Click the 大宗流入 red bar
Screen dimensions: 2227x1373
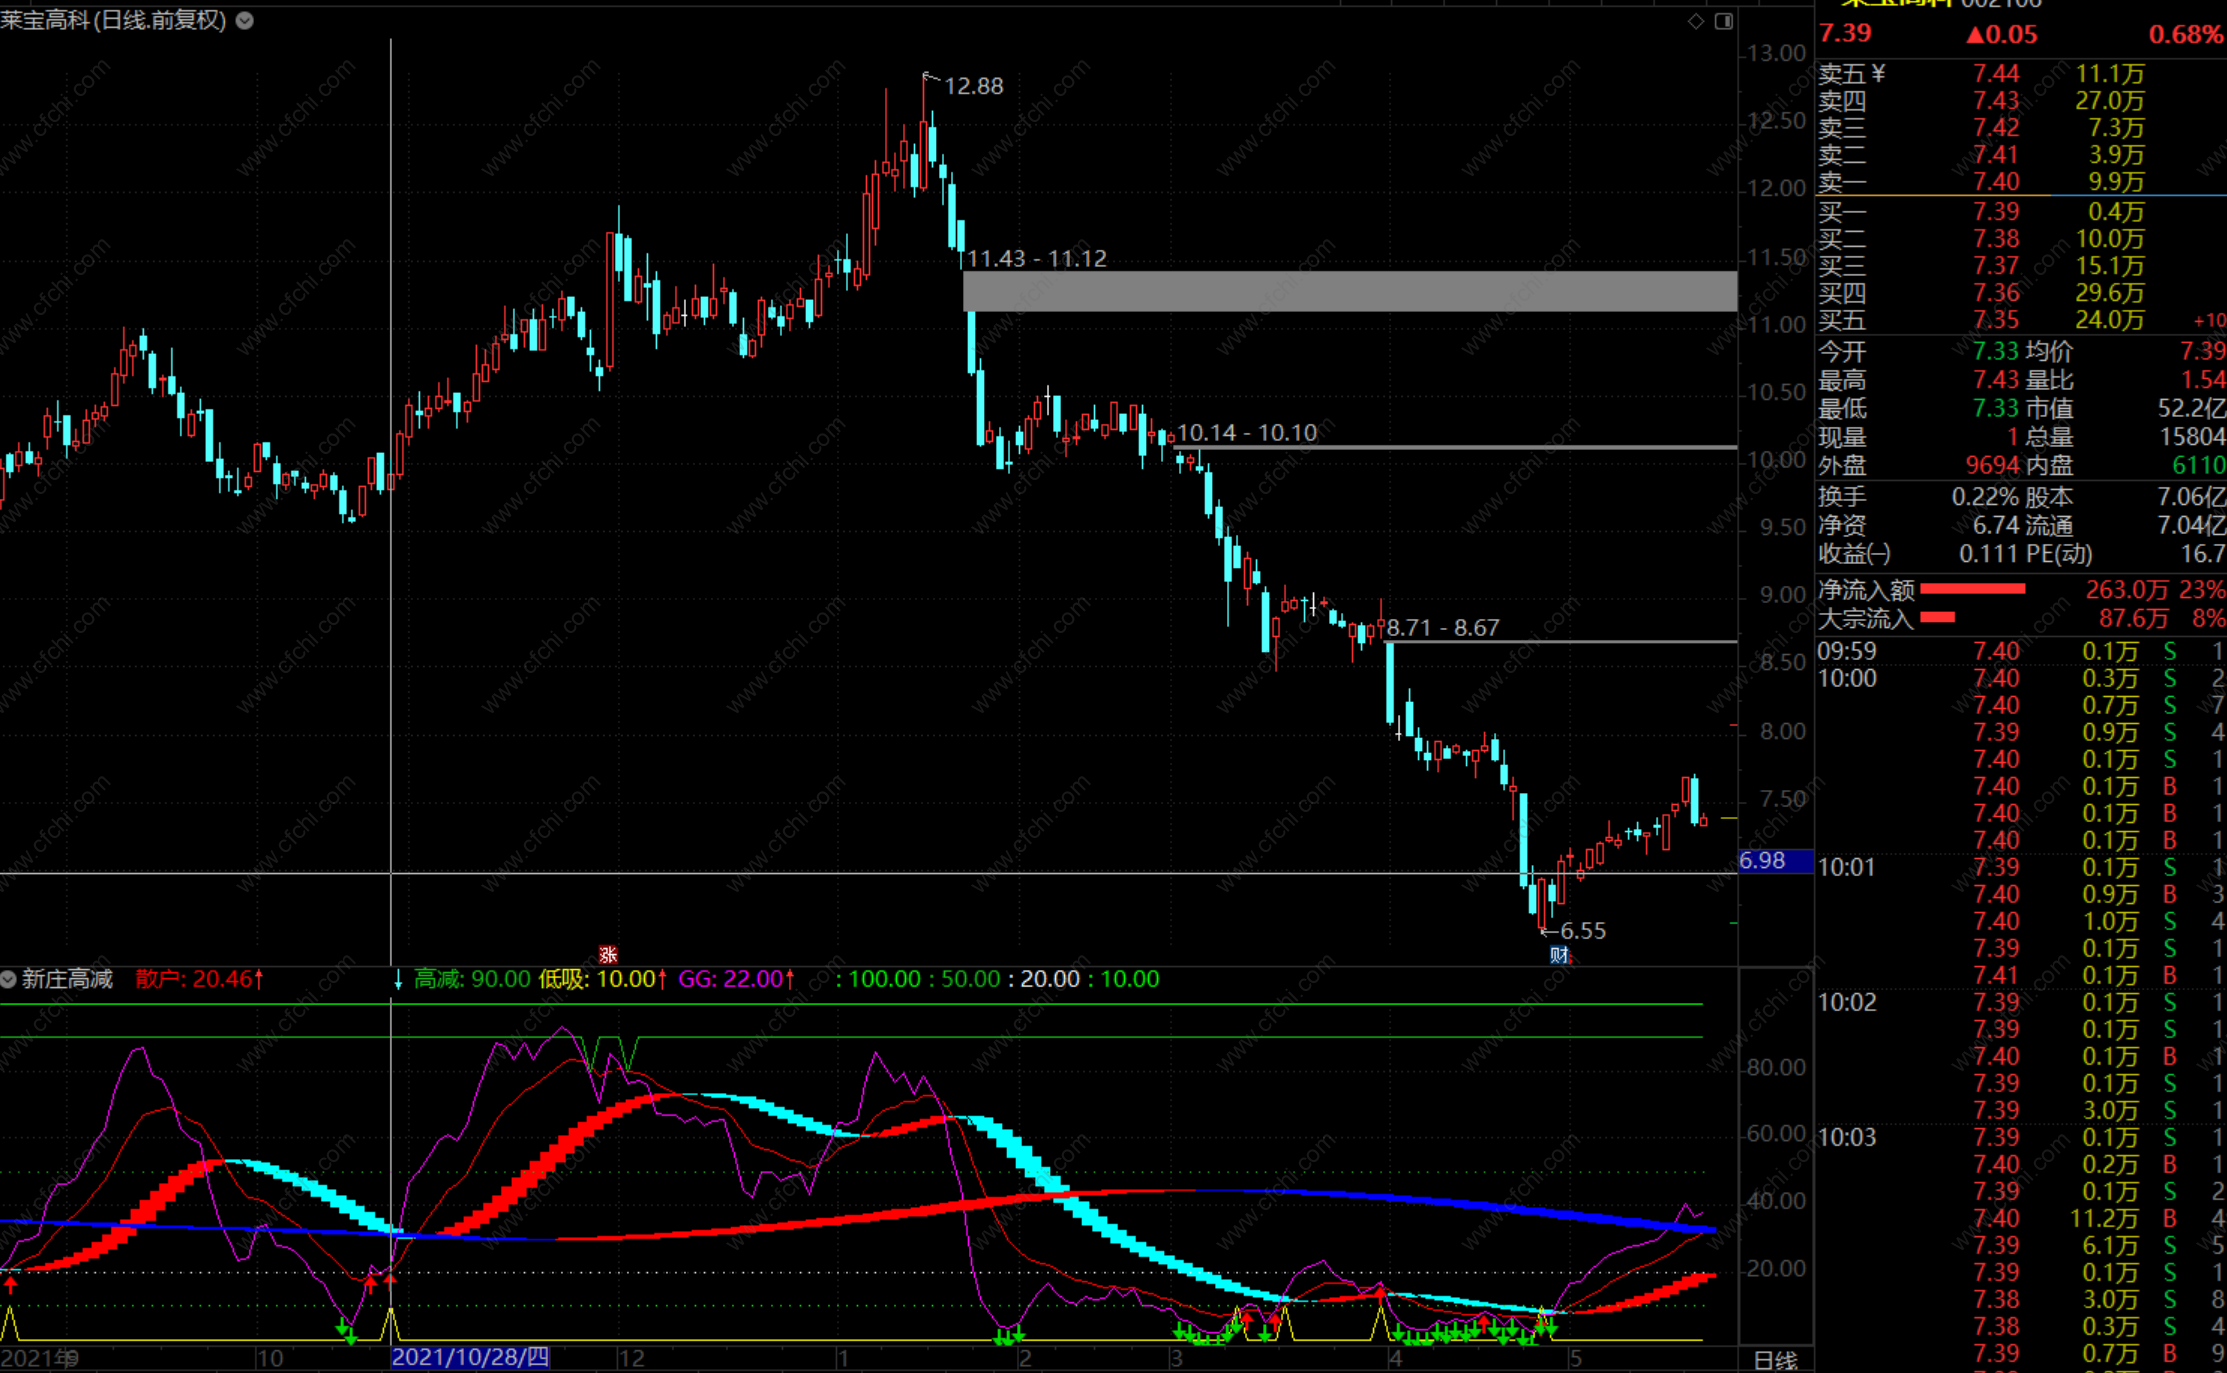(x=1937, y=618)
